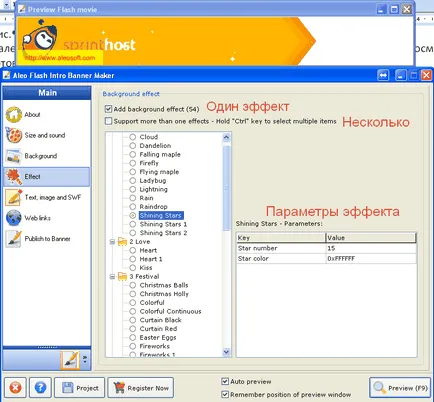Select Easter Eggs effect
Image resolution: width=434 pixels, height=402 pixels.
pos(158,337)
